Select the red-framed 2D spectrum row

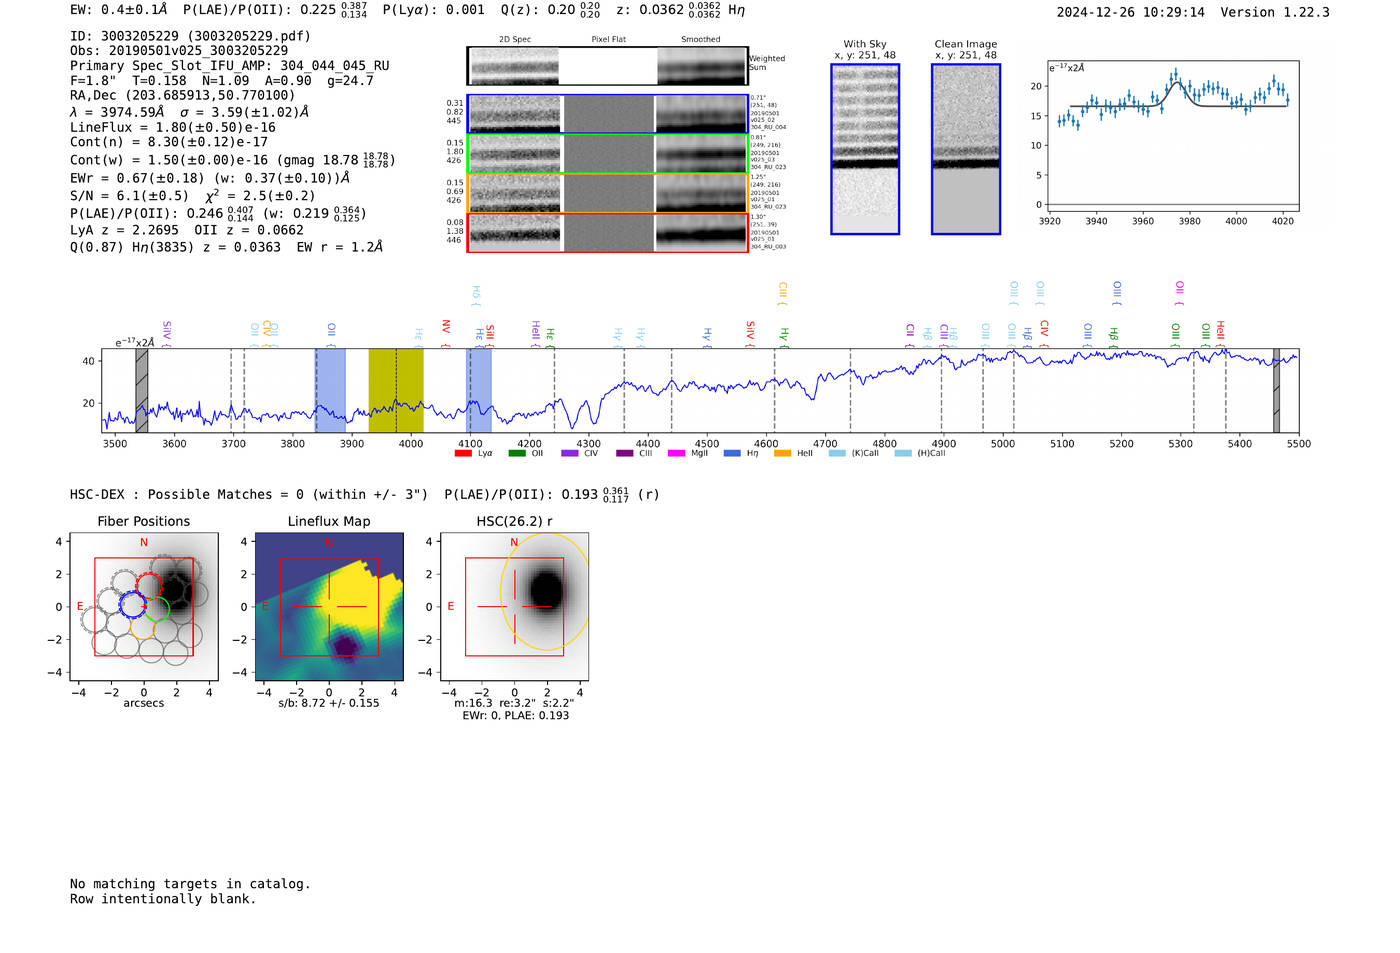point(608,232)
